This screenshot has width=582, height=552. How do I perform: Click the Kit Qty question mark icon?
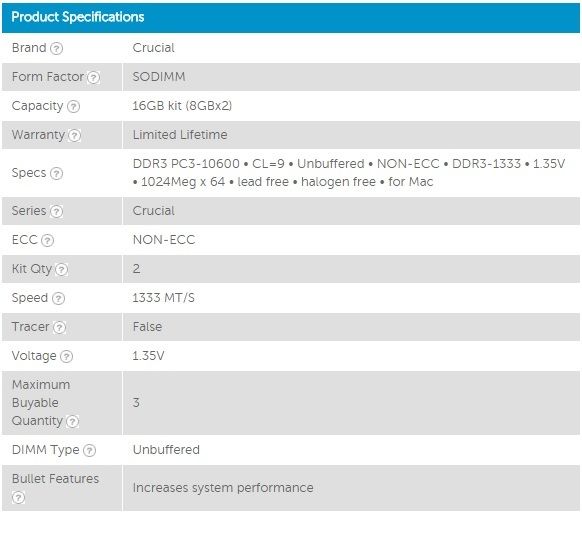[x=62, y=269]
